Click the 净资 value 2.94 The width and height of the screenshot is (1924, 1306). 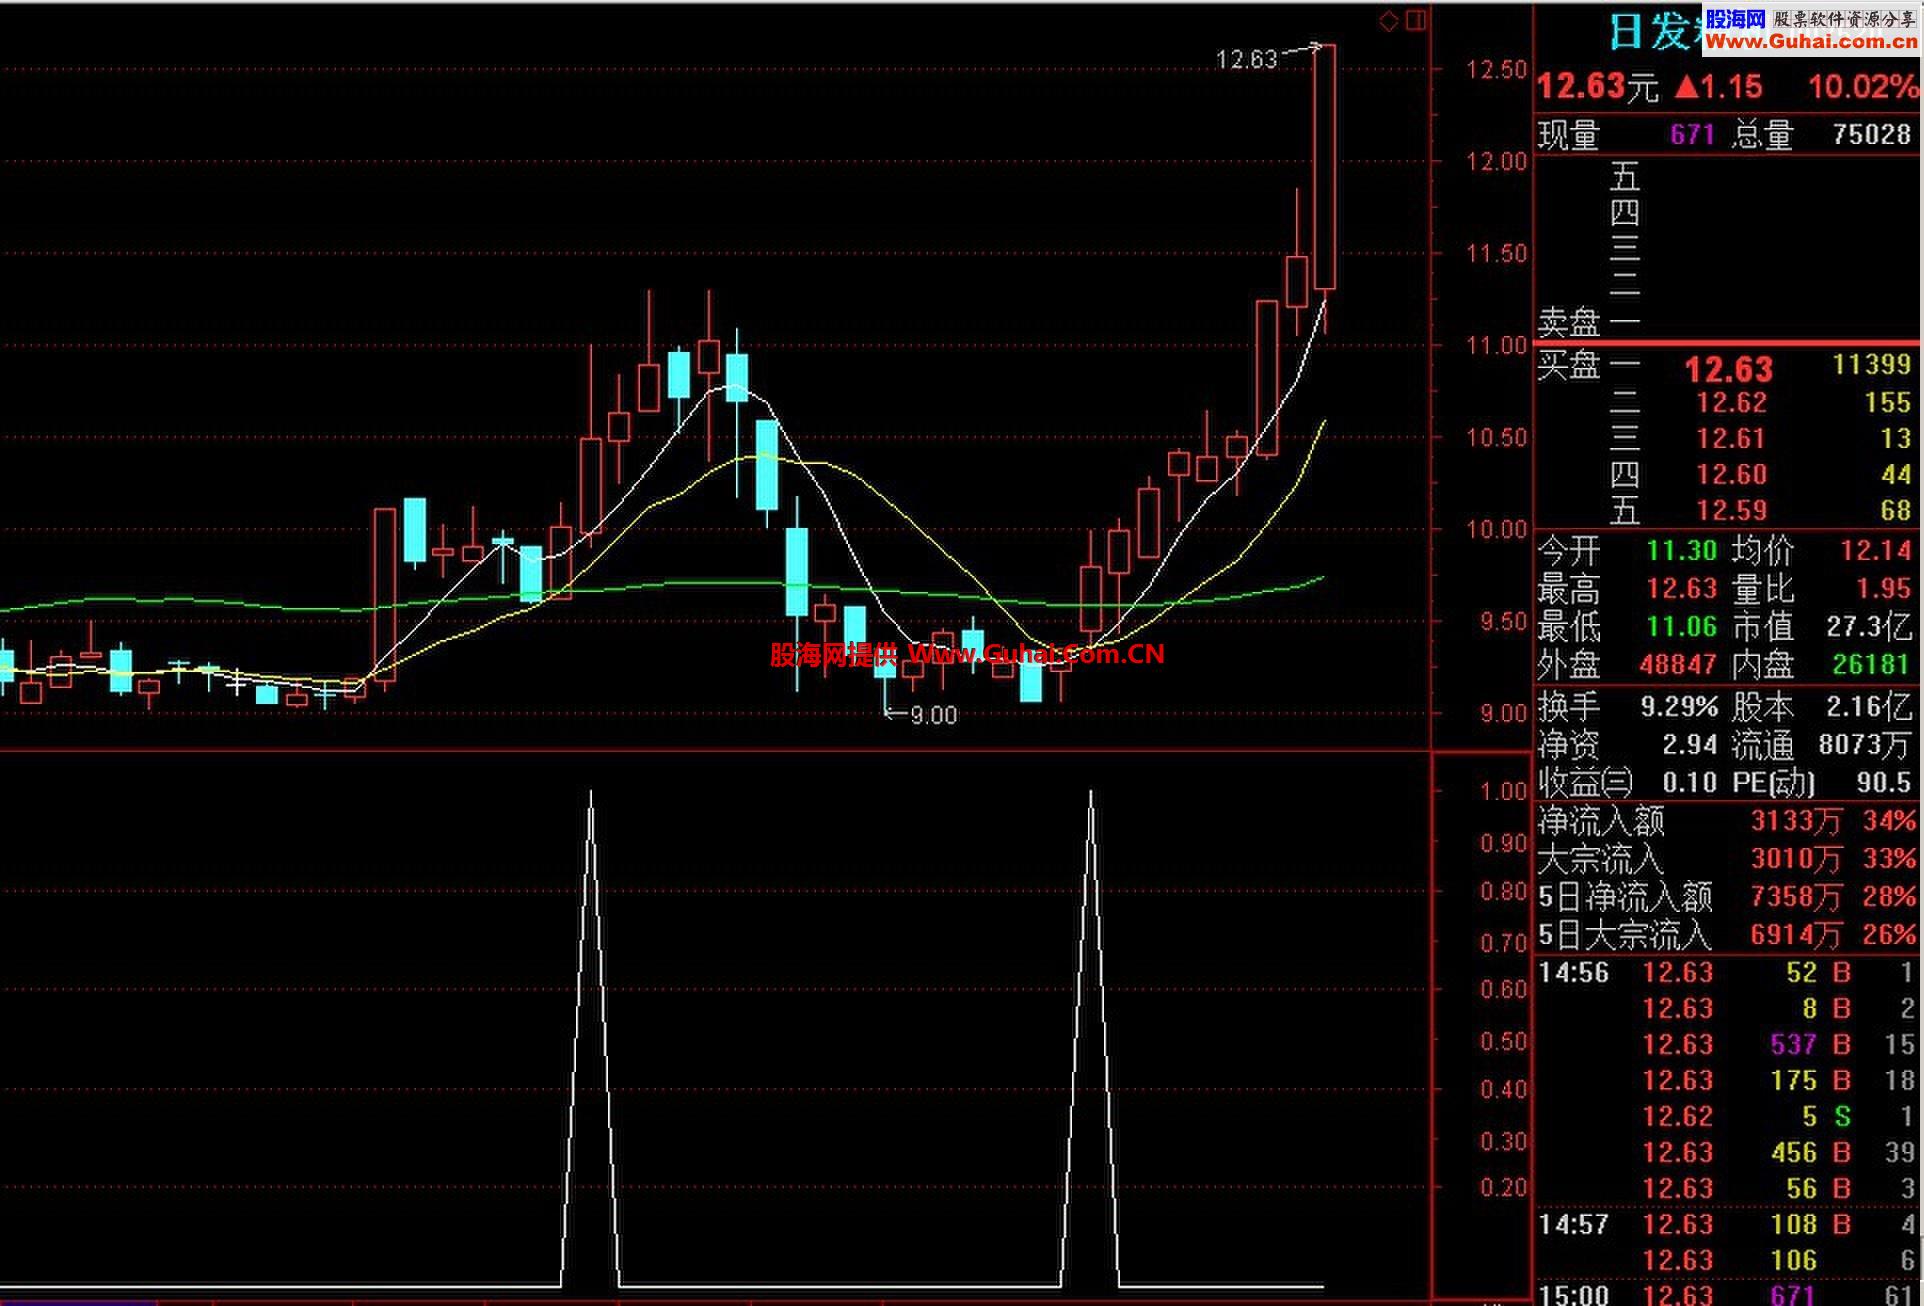pyautogui.click(x=1689, y=745)
